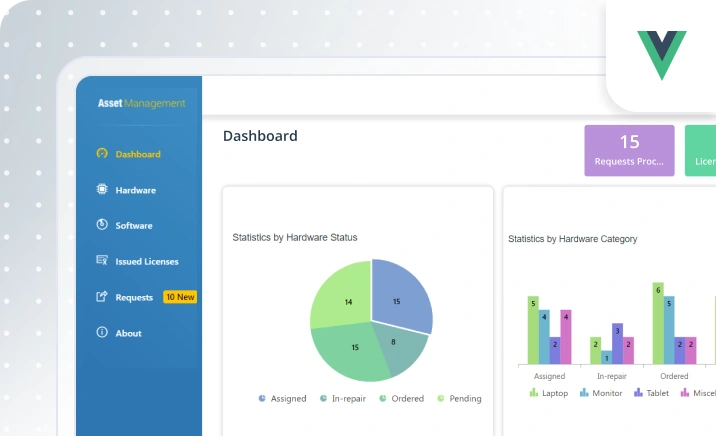This screenshot has width=716, height=436.
Task: Click the 10 New requests badge
Action: tap(180, 297)
